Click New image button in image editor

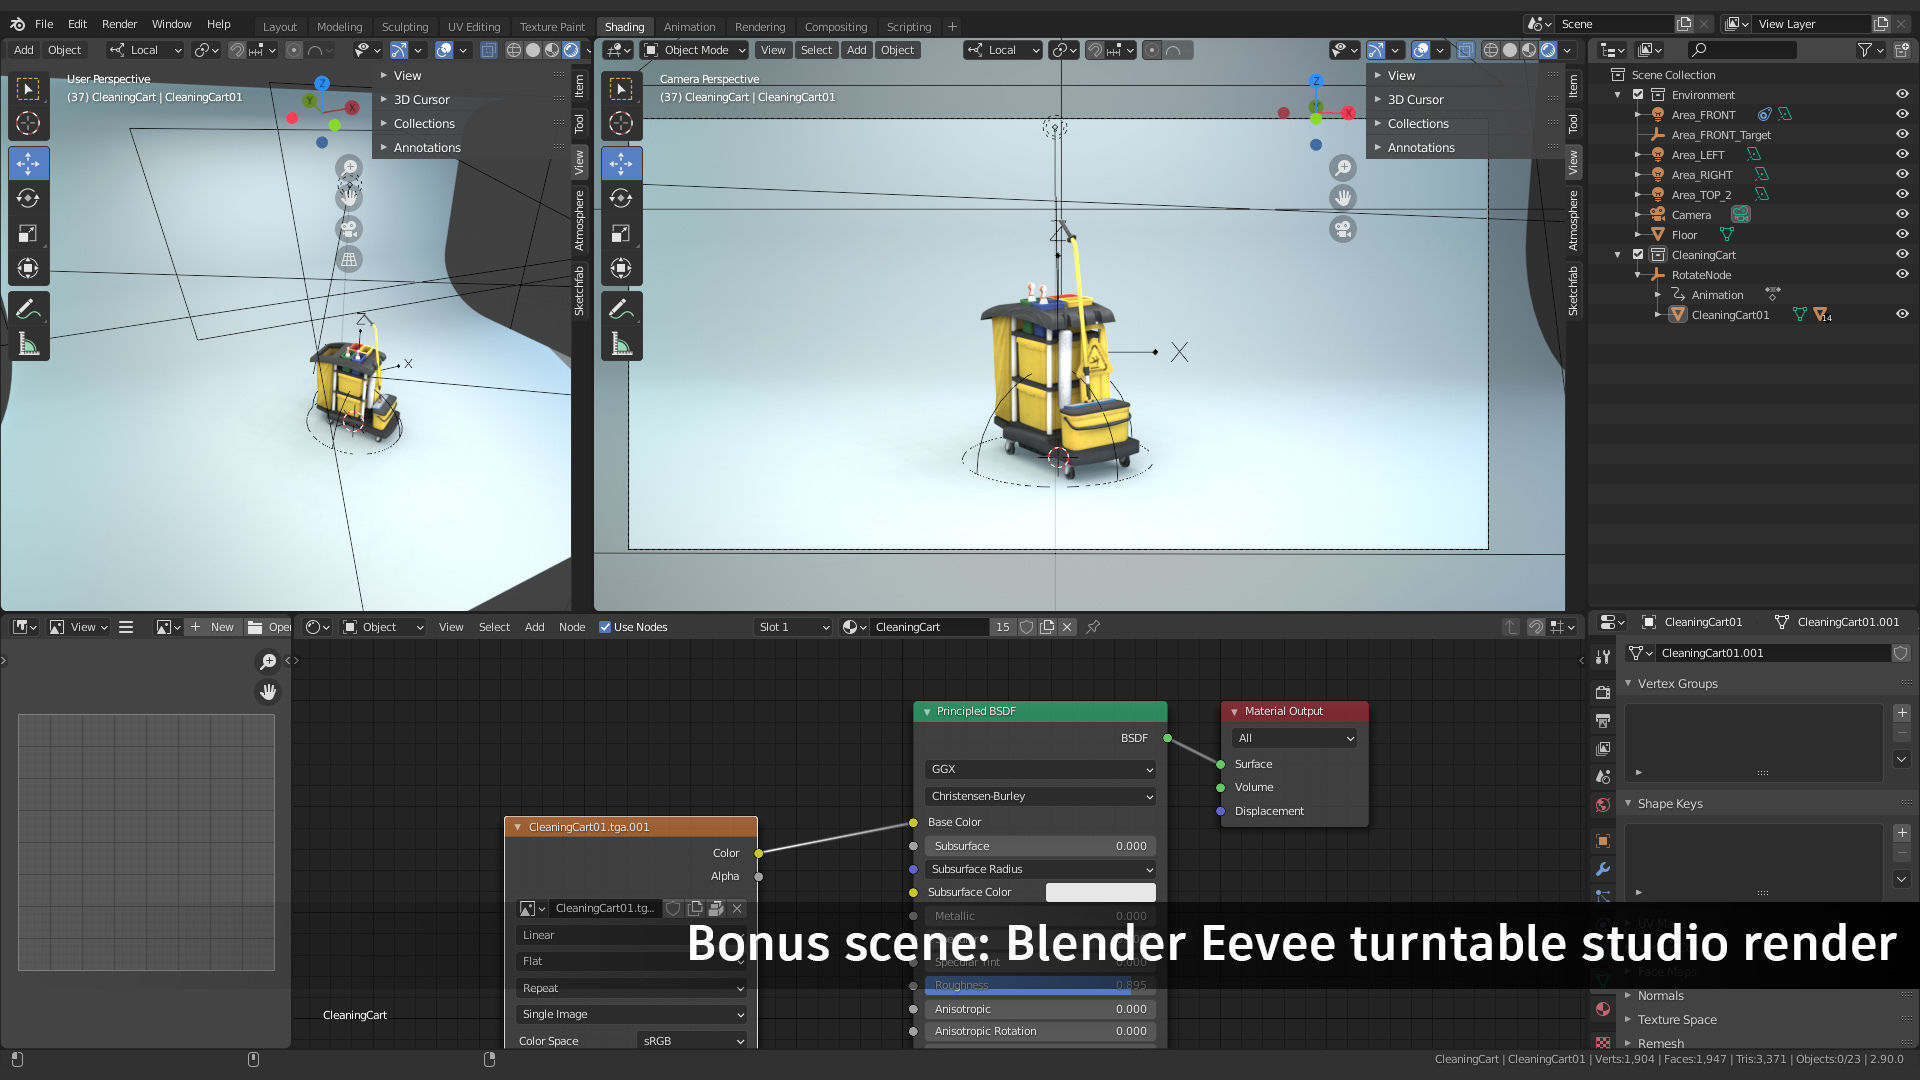click(x=213, y=627)
